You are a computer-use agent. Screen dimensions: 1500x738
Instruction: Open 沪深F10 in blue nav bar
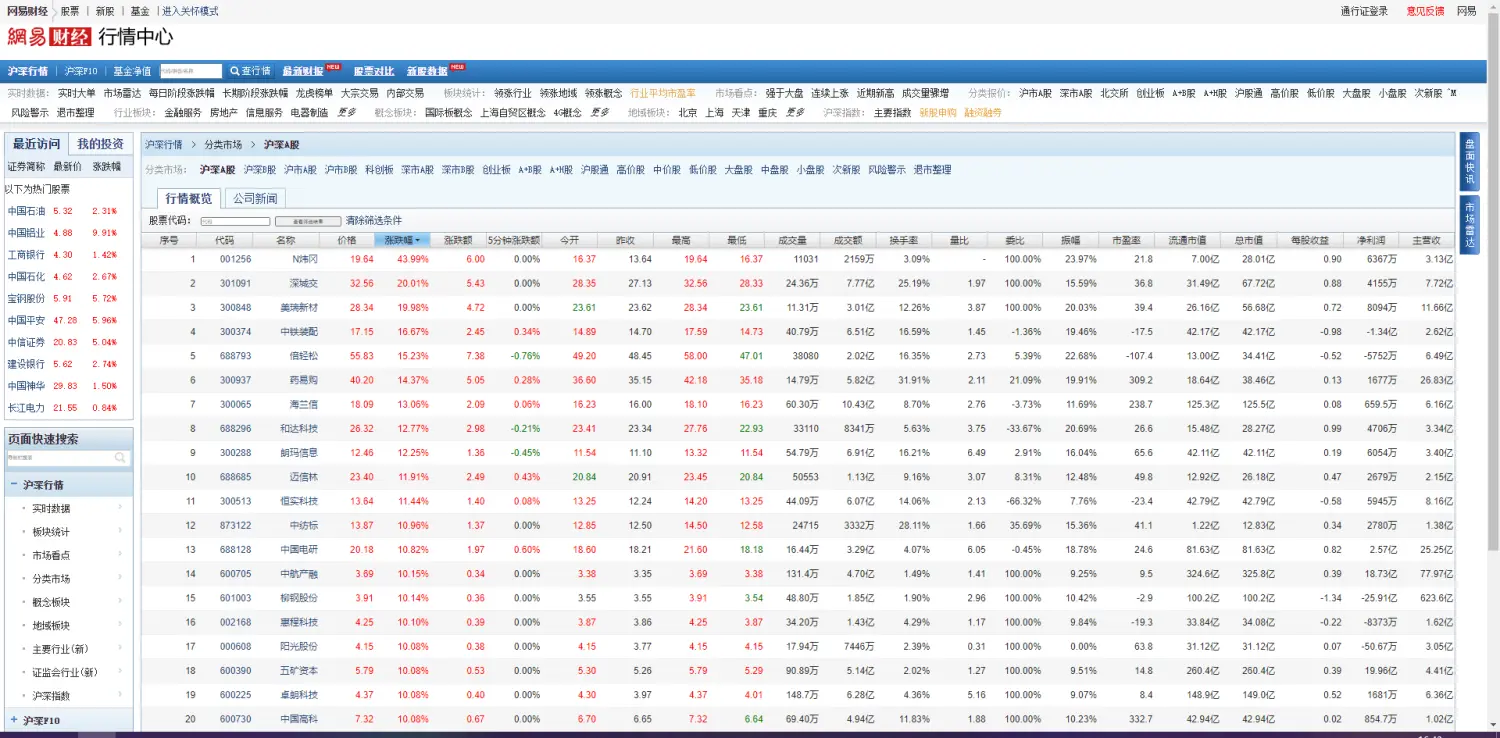tap(81, 71)
